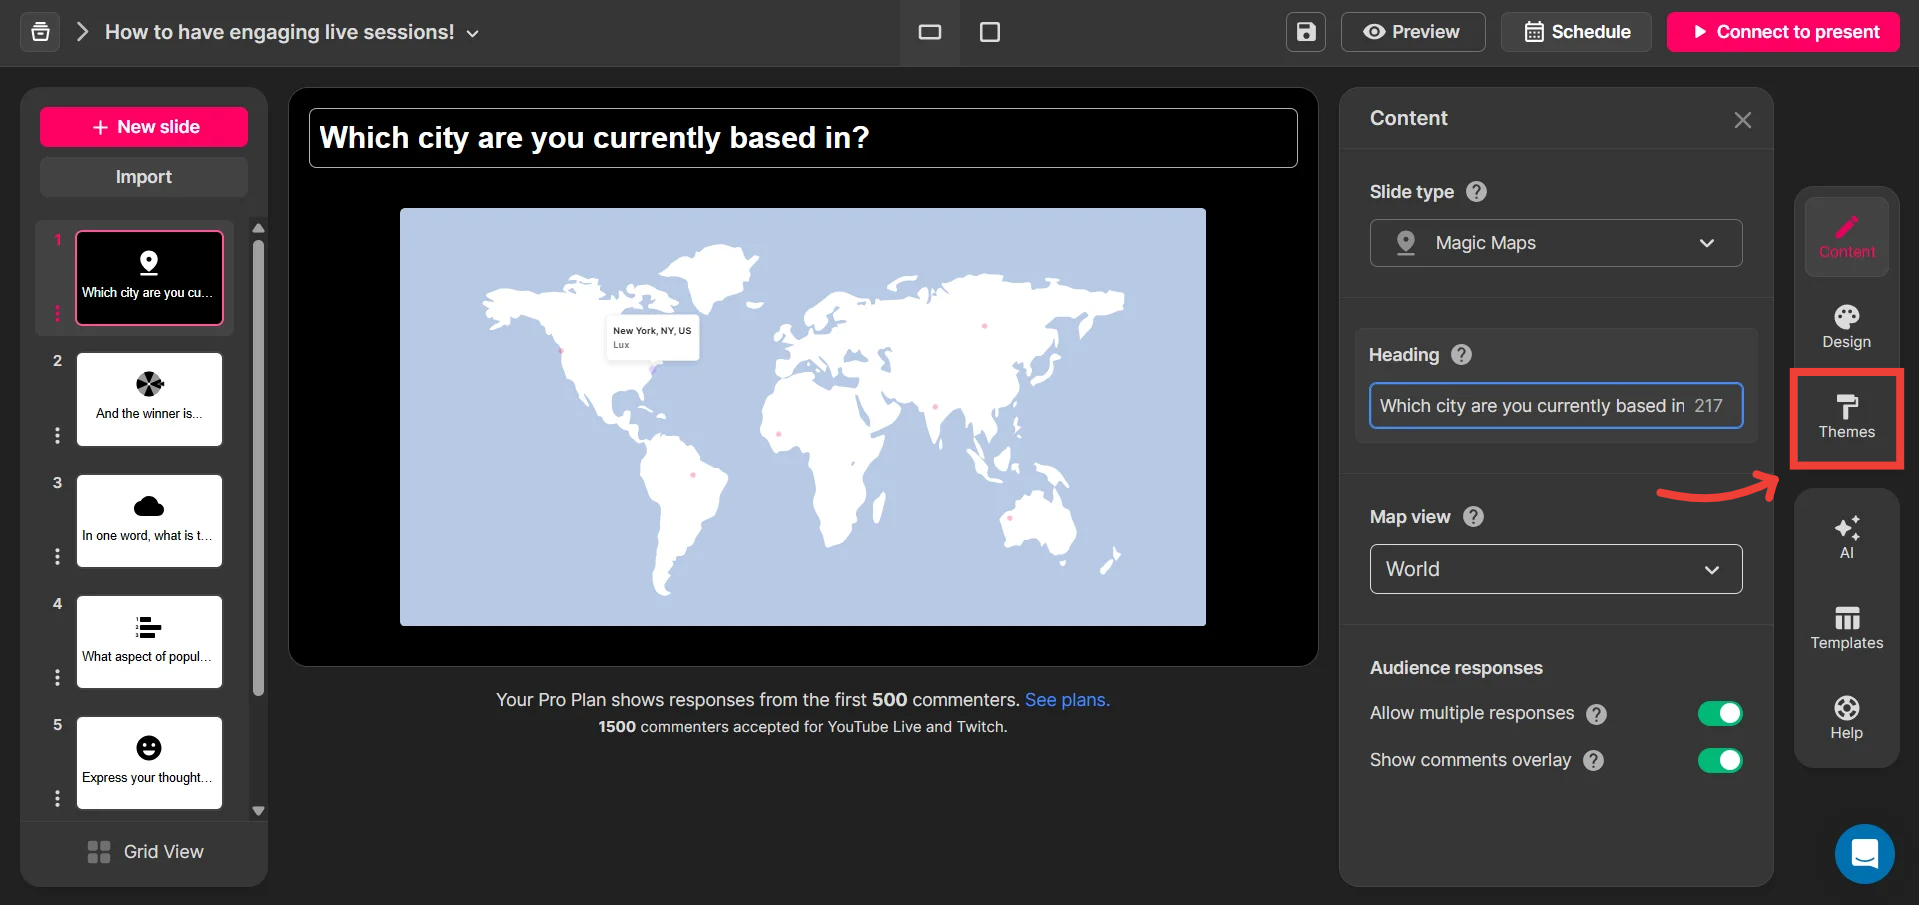Open the Themes panel
Image resolution: width=1919 pixels, height=905 pixels.
1846,416
